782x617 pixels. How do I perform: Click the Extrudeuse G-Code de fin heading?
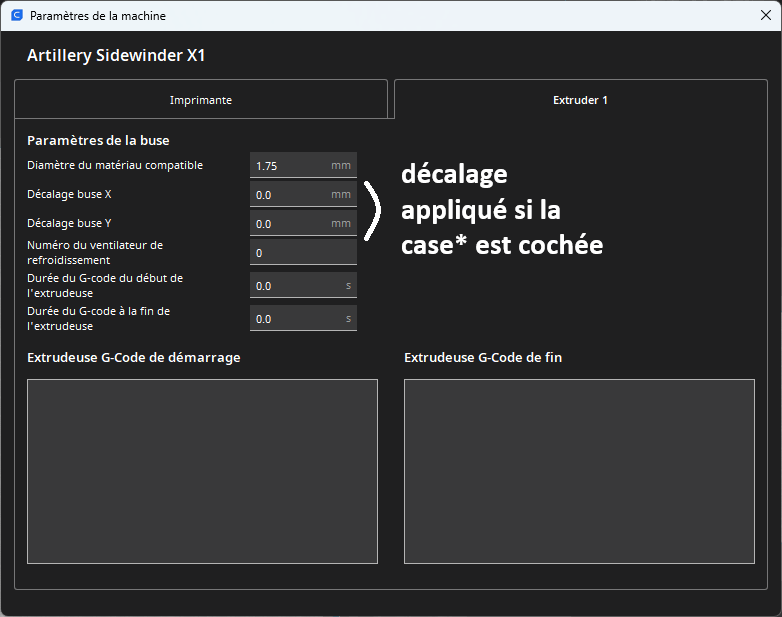click(483, 358)
